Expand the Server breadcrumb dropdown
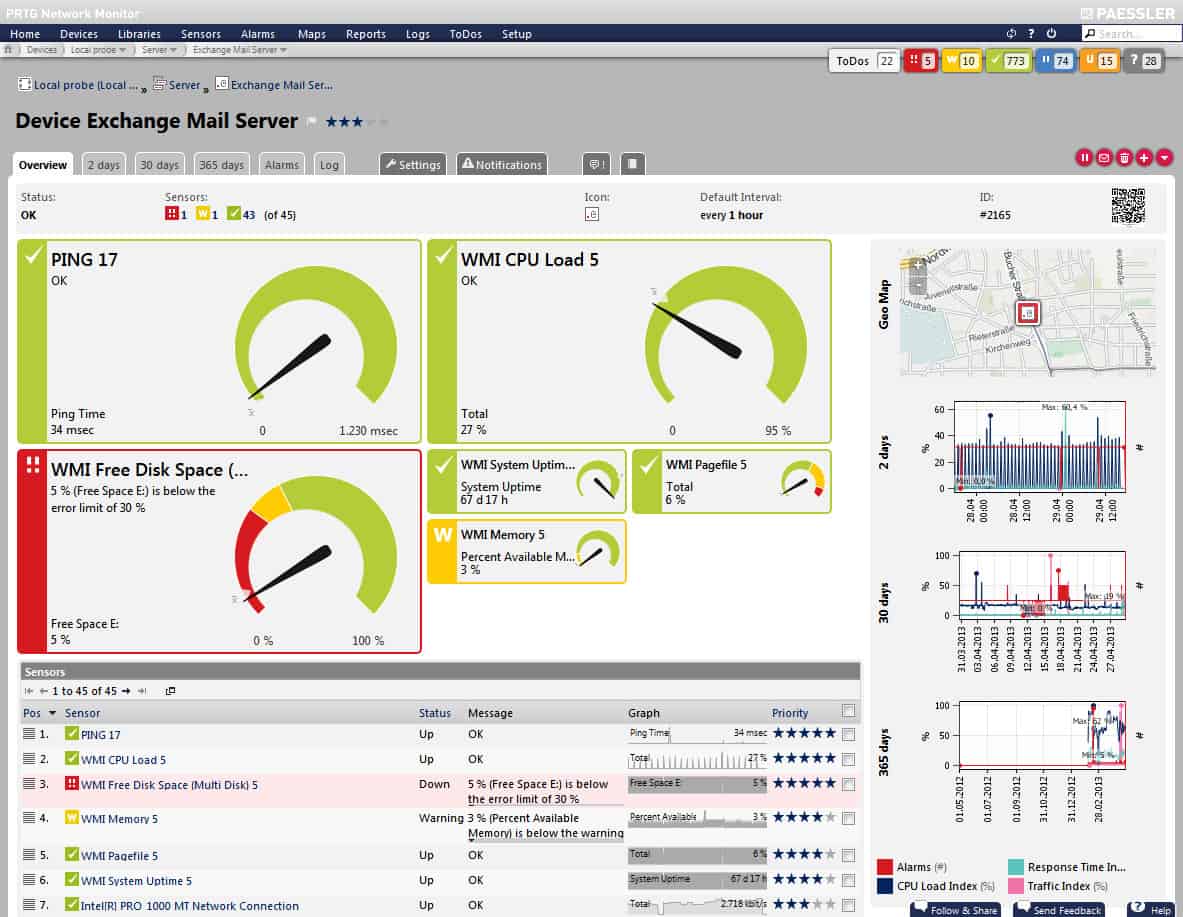Screen dimensions: 1183x917 pos(173,50)
